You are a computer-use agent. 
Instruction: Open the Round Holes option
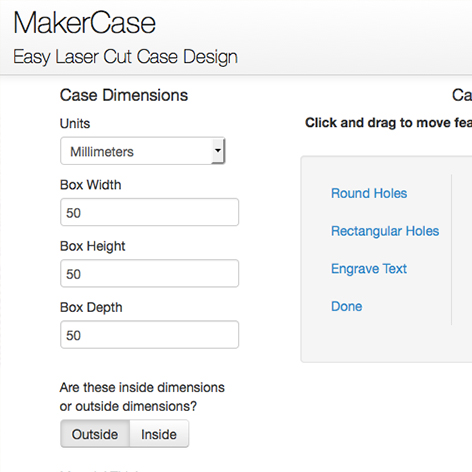tap(369, 193)
